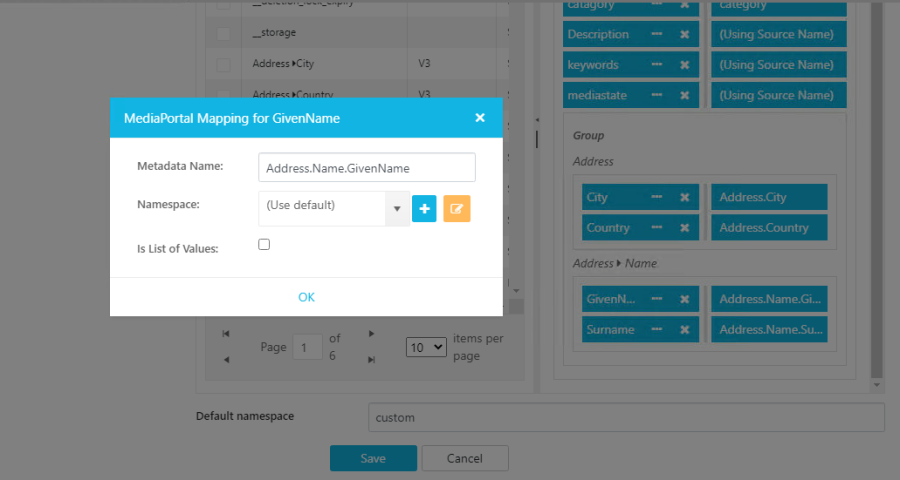Close the MediaPortal Mapping dialog
This screenshot has height=480, width=900.
click(x=480, y=118)
